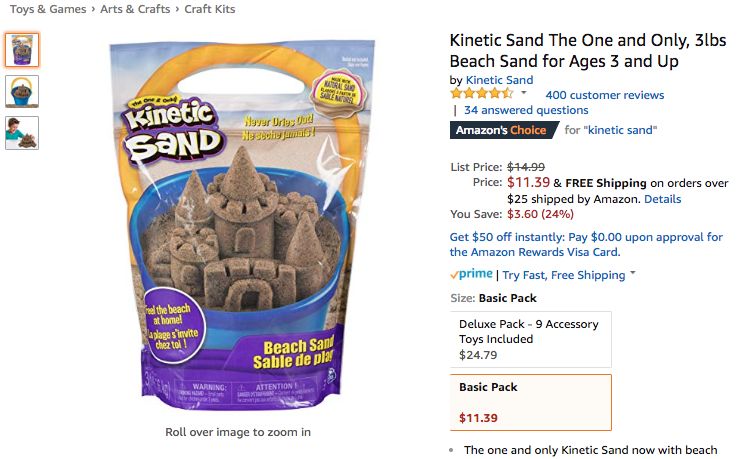Select the third thumbnail showing child playing
Image resolution: width=744 pixels, height=459 pixels.
22,132
